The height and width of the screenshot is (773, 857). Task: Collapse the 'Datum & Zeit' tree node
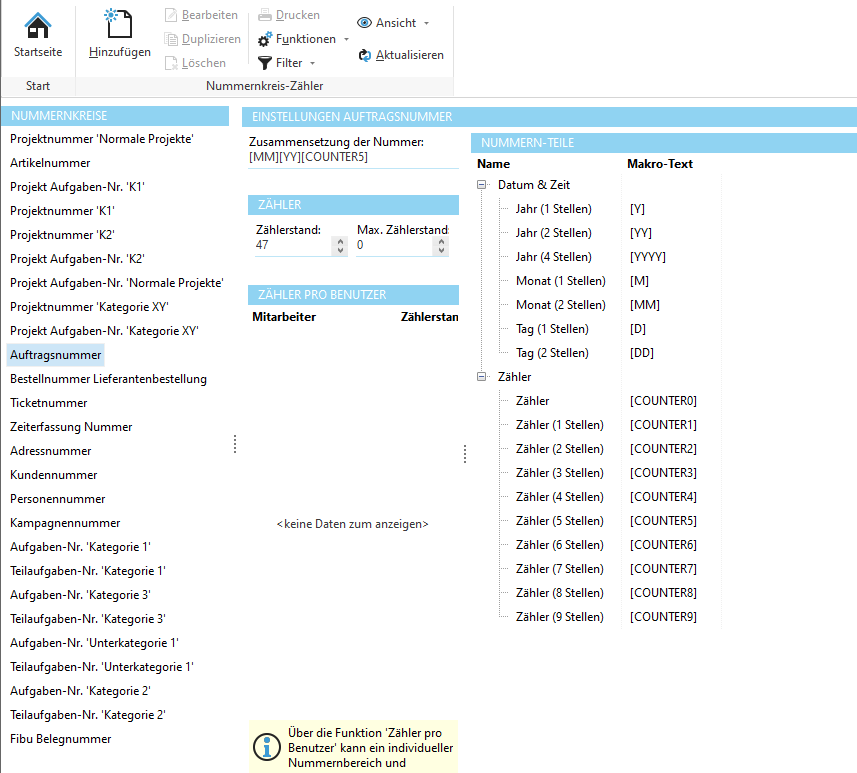click(483, 185)
